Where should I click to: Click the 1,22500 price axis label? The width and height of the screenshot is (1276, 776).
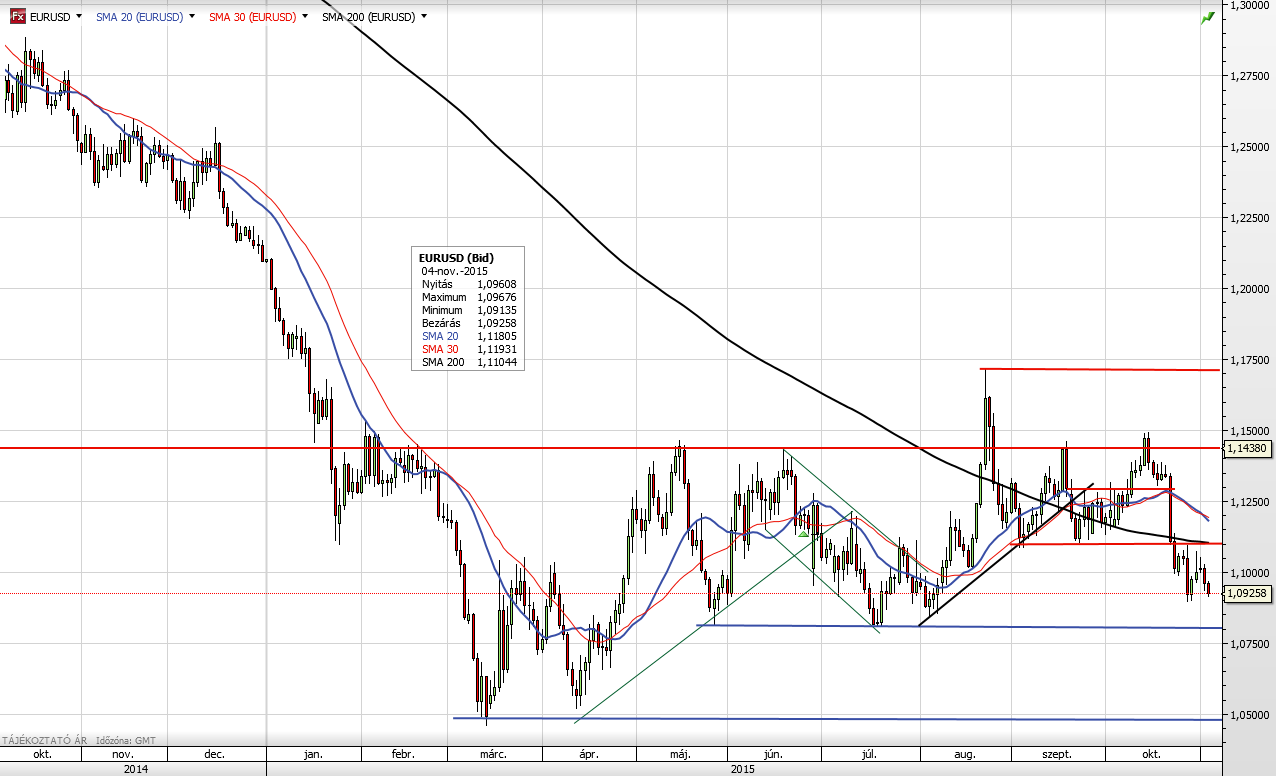click(x=1251, y=218)
